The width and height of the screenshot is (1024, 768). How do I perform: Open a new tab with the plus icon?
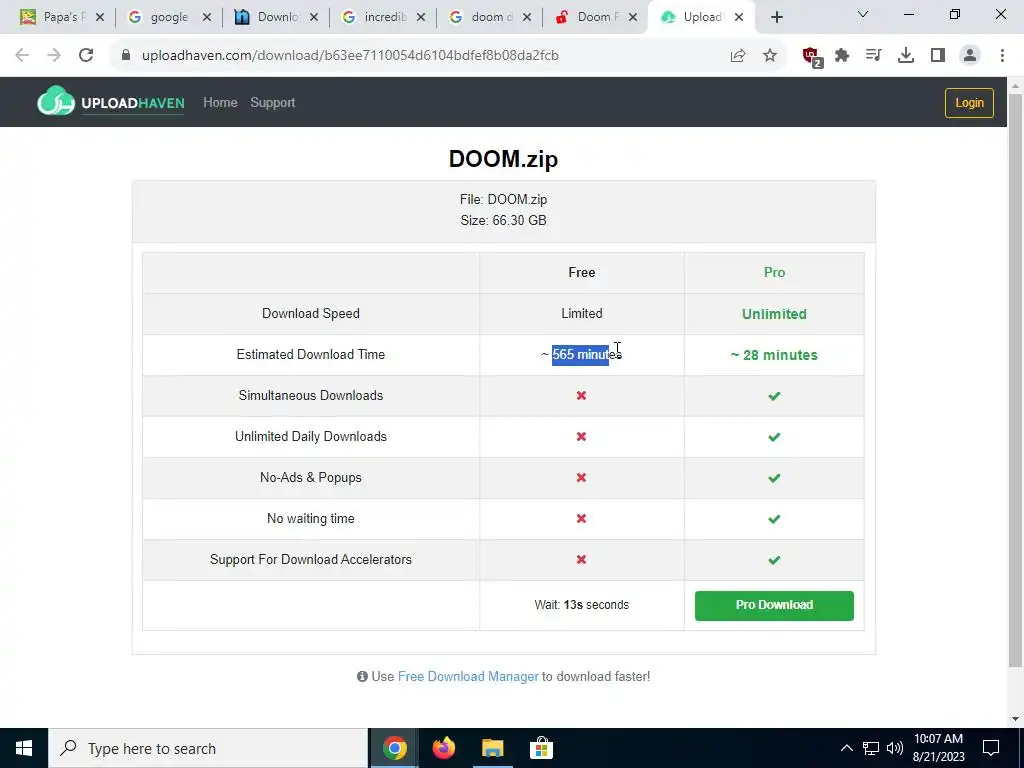(776, 18)
